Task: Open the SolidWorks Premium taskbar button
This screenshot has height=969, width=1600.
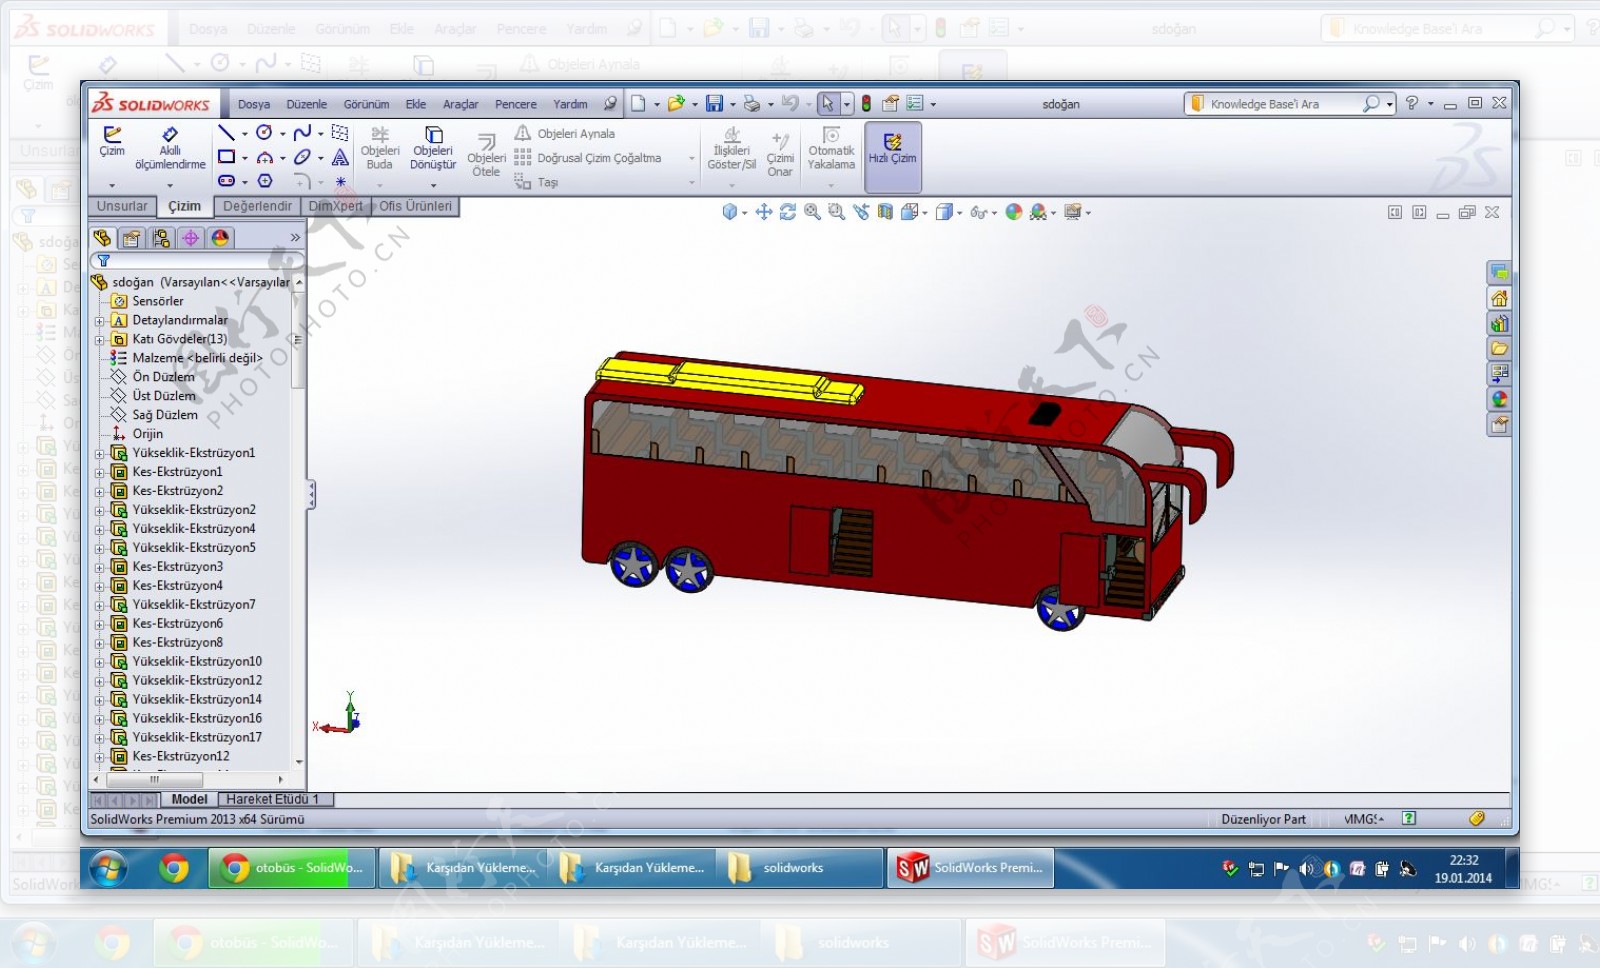Action: (970, 868)
